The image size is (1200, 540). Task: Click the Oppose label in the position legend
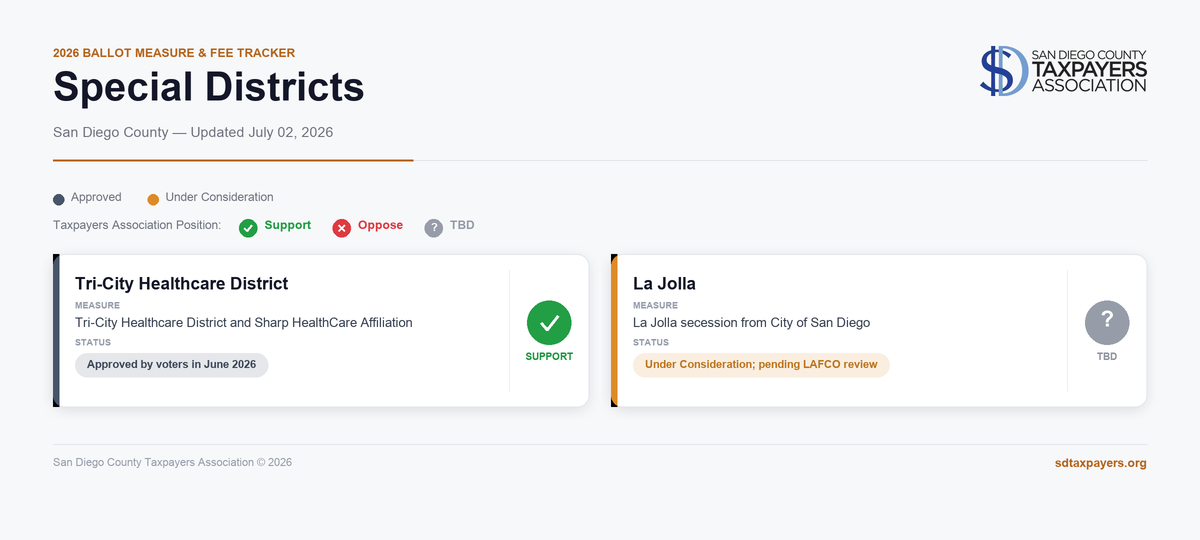click(x=380, y=226)
